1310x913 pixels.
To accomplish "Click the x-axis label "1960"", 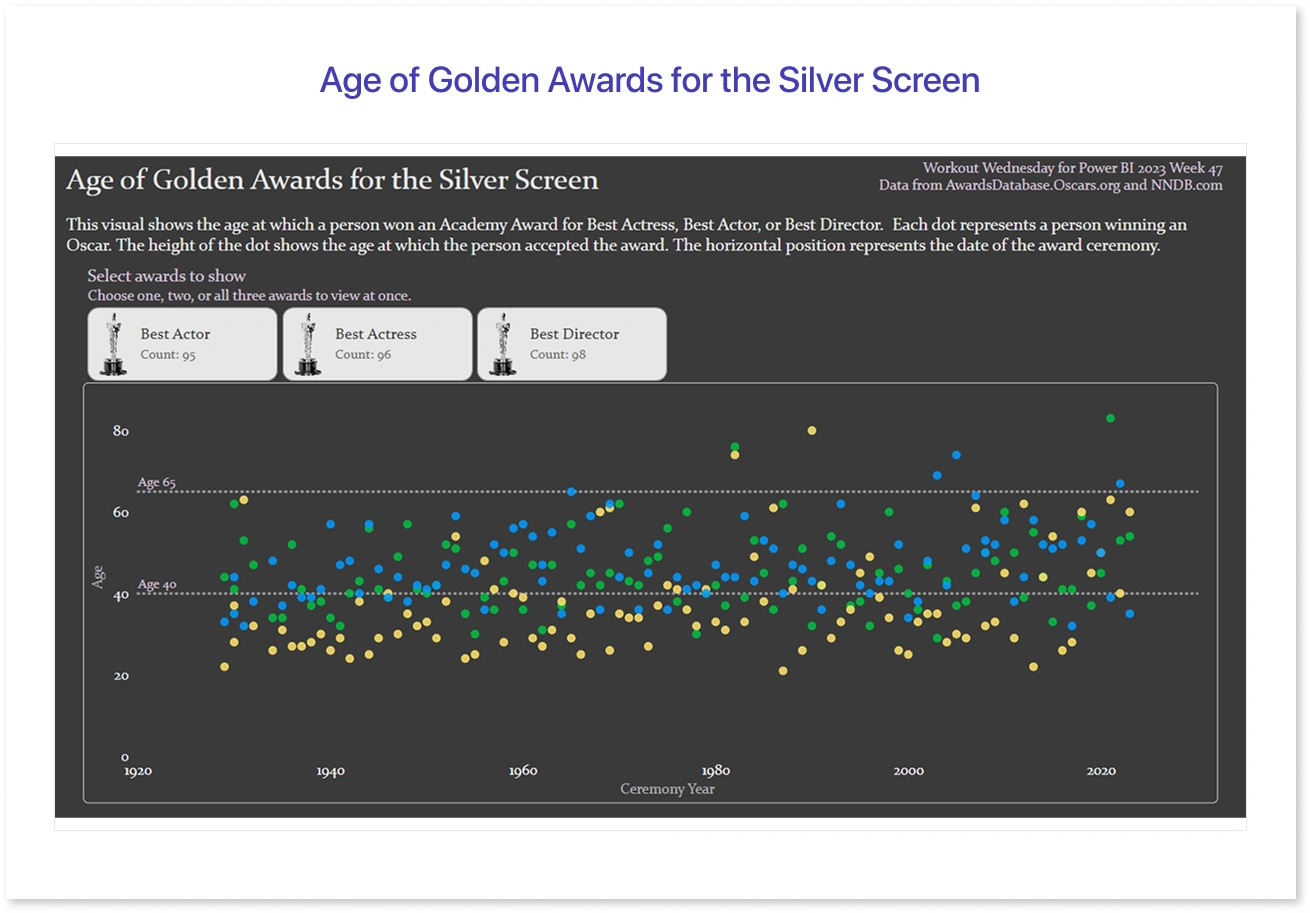I will pyautogui.click(x=523, y=771).
